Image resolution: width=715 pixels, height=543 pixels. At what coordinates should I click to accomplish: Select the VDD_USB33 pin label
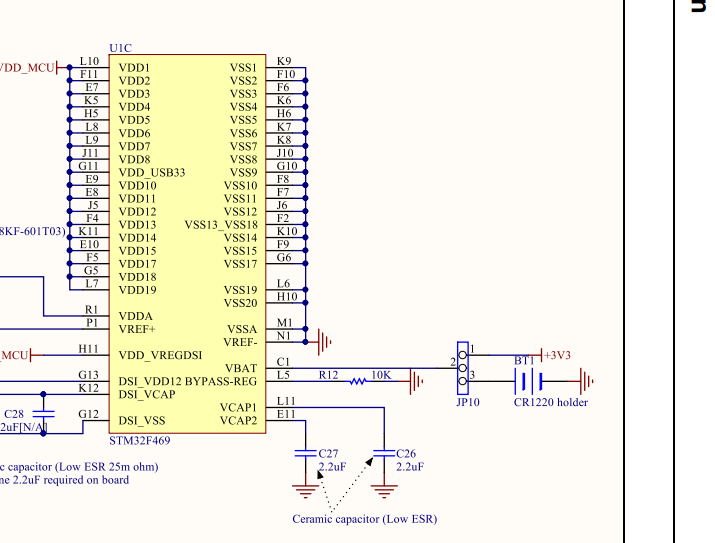point(152,173)
